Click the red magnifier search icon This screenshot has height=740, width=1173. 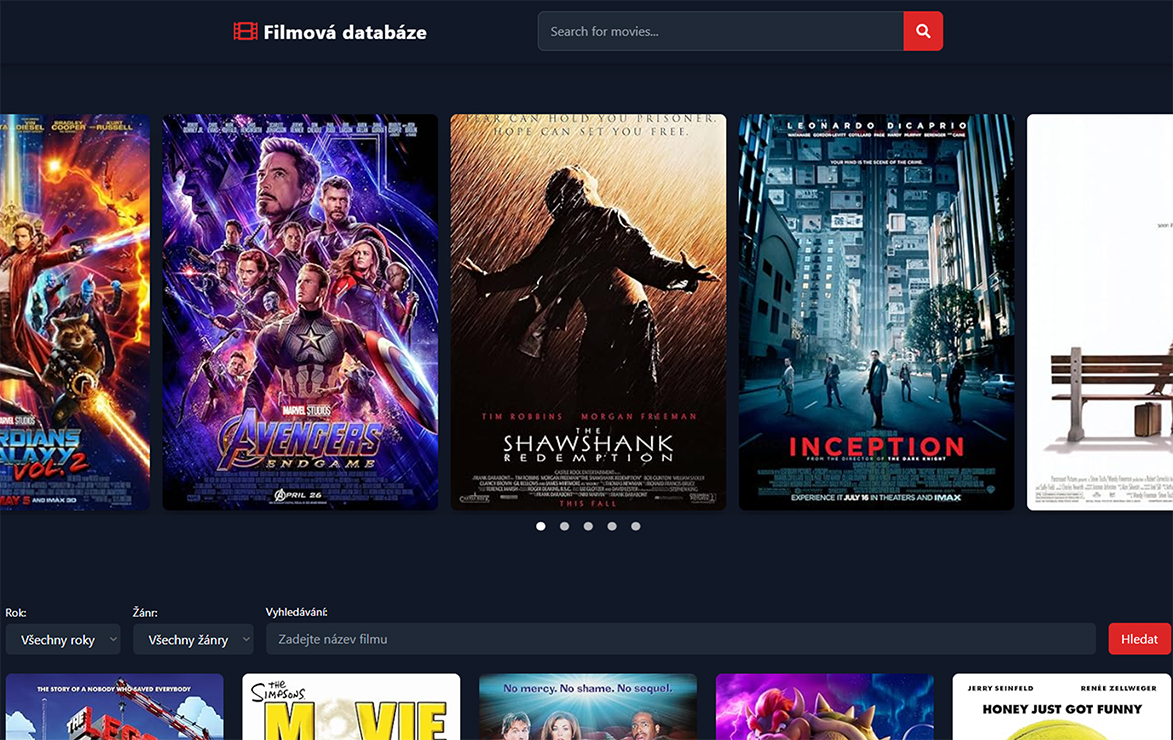922,31
